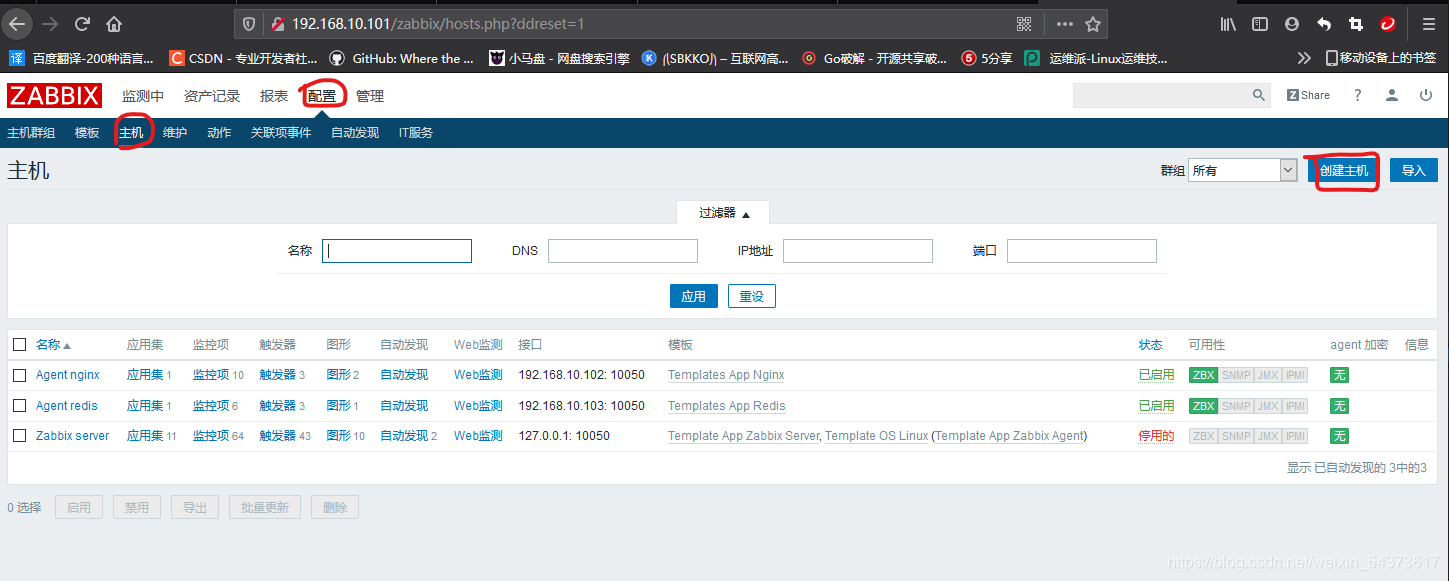
Task: Open Templates App Nginx link
Action: [x=726, y=375]
